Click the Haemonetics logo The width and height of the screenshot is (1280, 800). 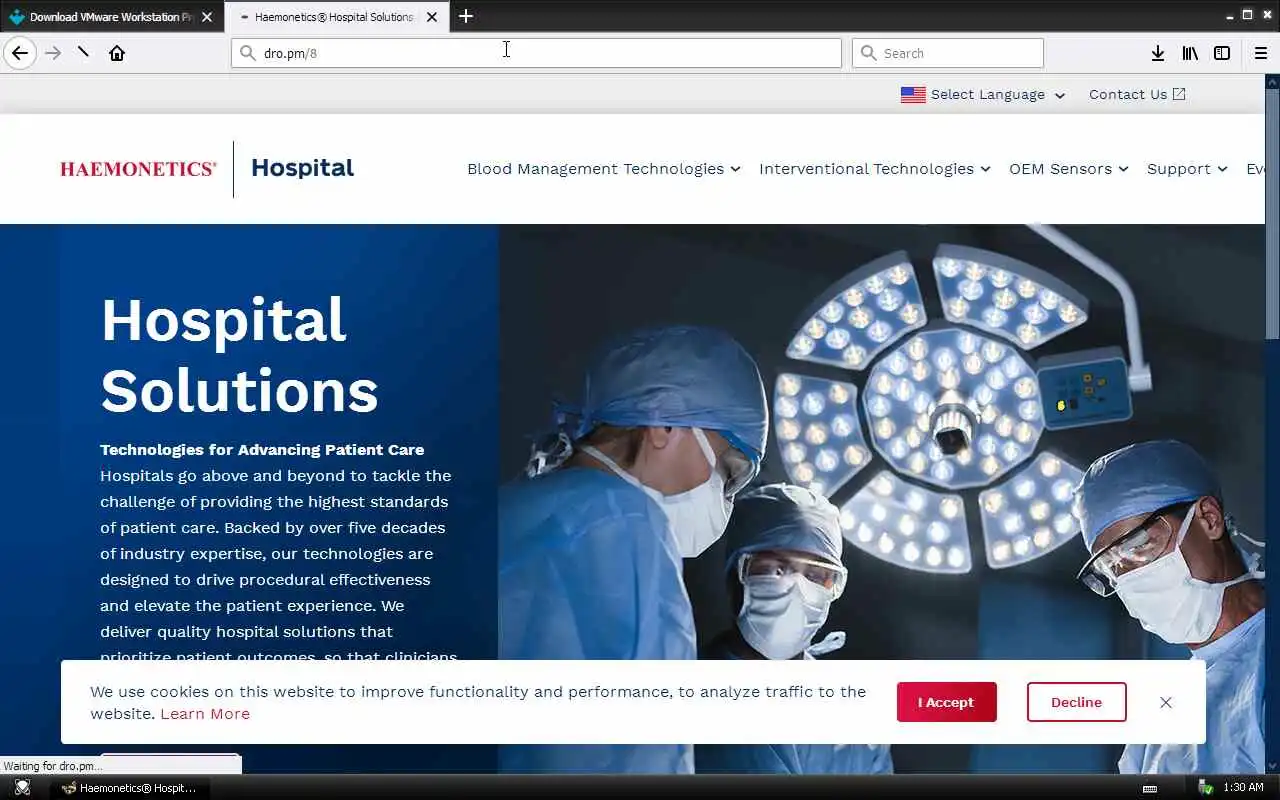coord(138,169)
